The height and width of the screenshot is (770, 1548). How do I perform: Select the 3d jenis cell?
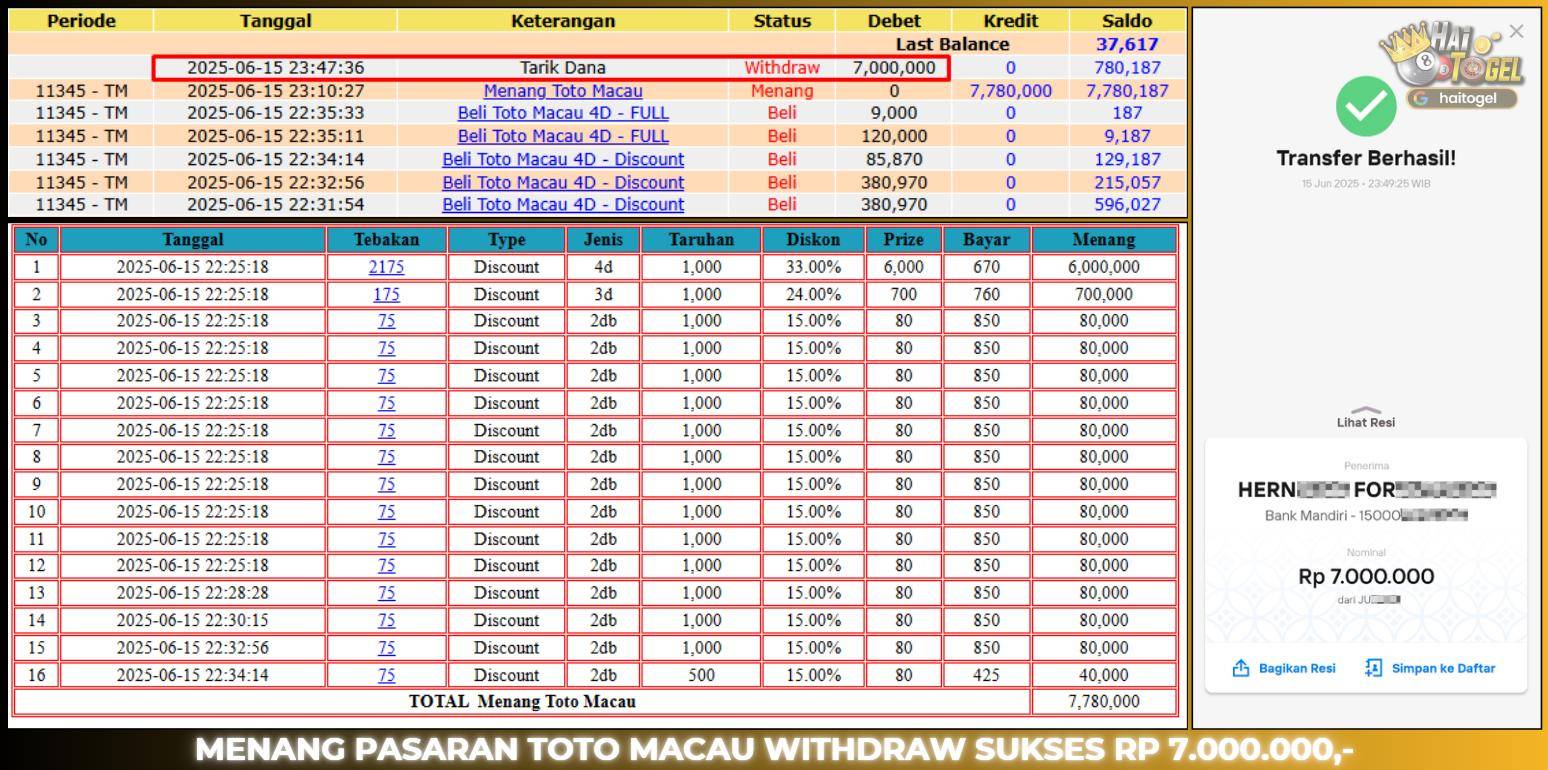click(603, 294)
